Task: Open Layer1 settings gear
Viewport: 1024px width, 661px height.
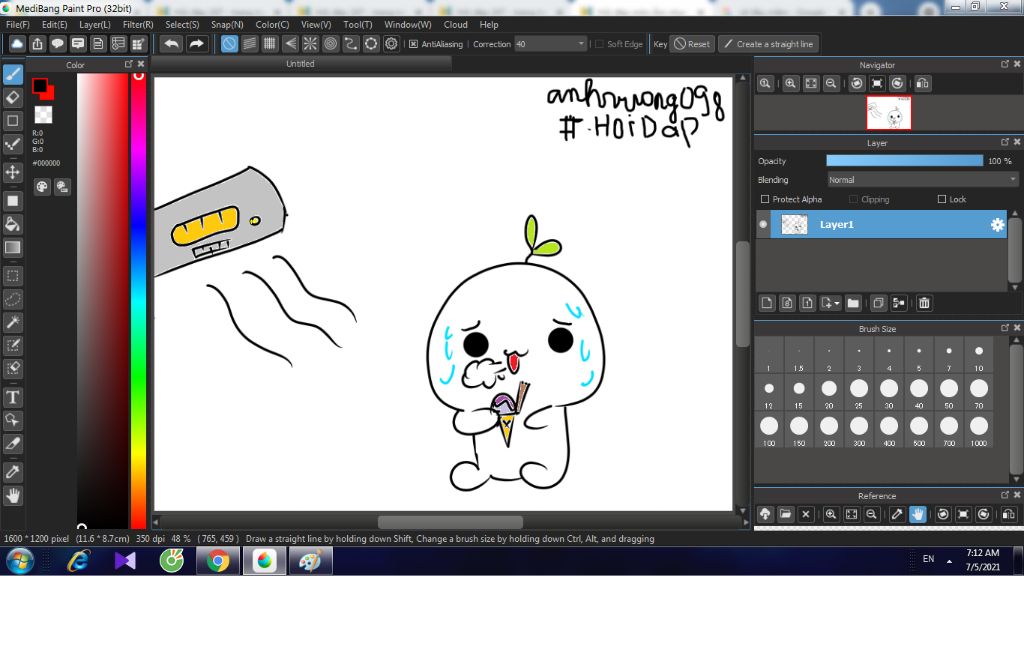Action: coord(997,225)
